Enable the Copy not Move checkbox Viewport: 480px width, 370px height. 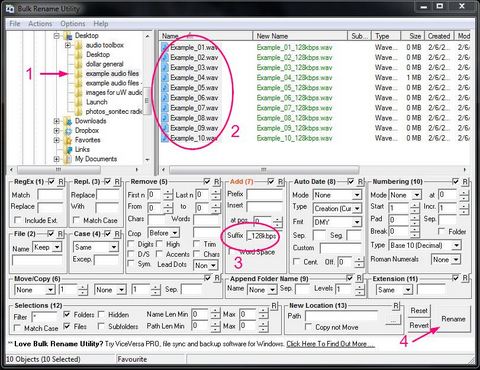(308, 327)
